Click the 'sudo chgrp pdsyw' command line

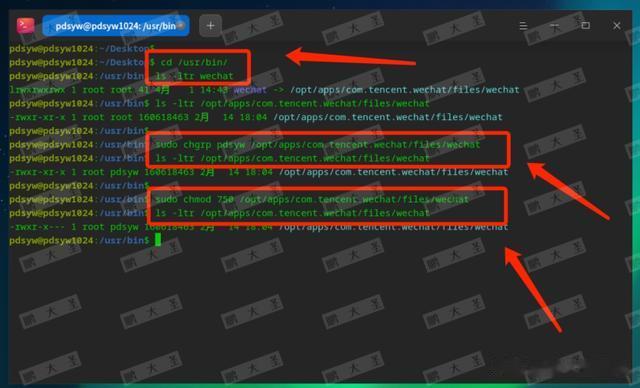pyautogui.click(x=318, y=144)
